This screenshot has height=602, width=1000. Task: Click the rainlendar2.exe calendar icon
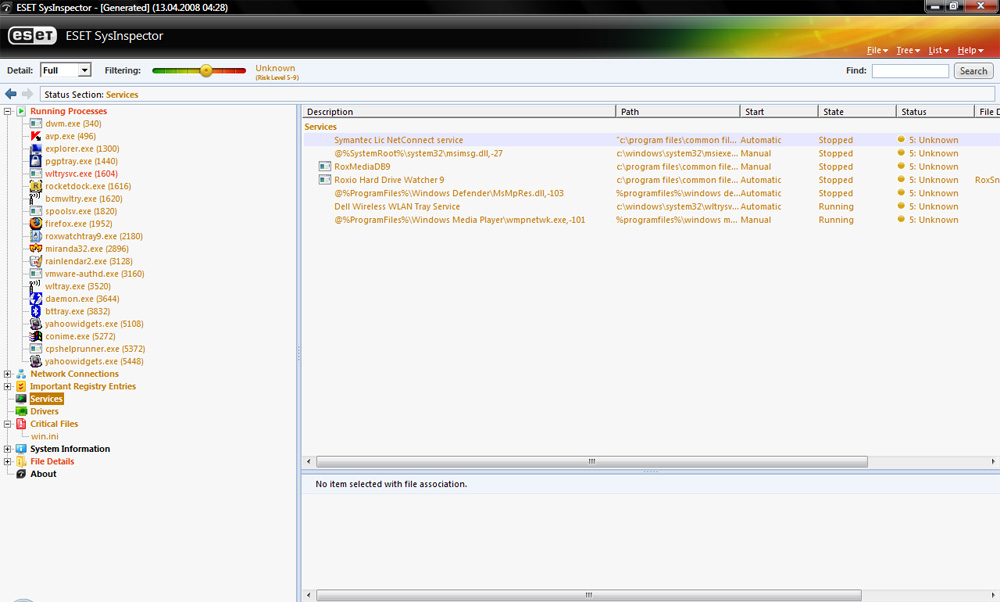point(36,261)
